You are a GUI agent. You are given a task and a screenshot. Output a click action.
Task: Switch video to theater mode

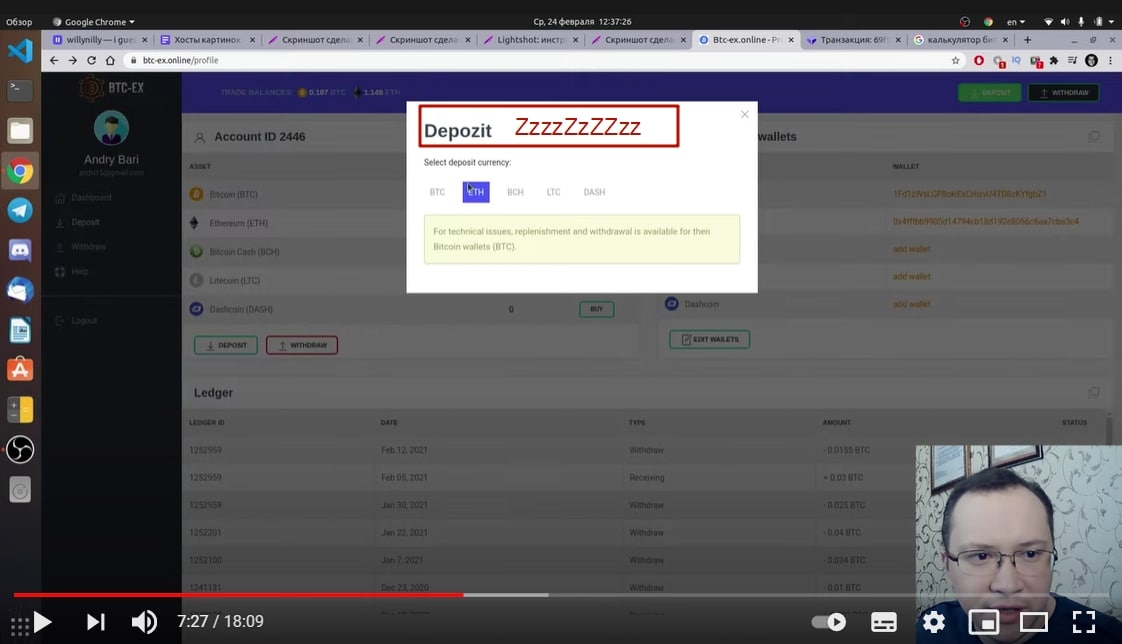[1033, 622]
